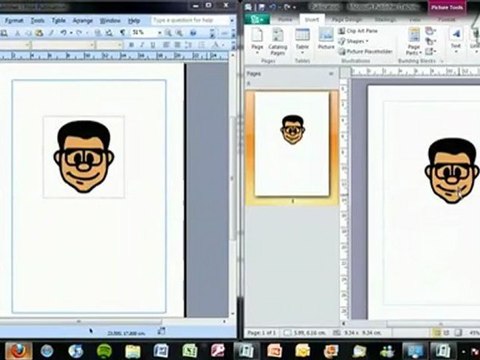Screen dimensions: 480x360
Task: Switch to the Mailings ribbon tab
Action: point(385,19)
